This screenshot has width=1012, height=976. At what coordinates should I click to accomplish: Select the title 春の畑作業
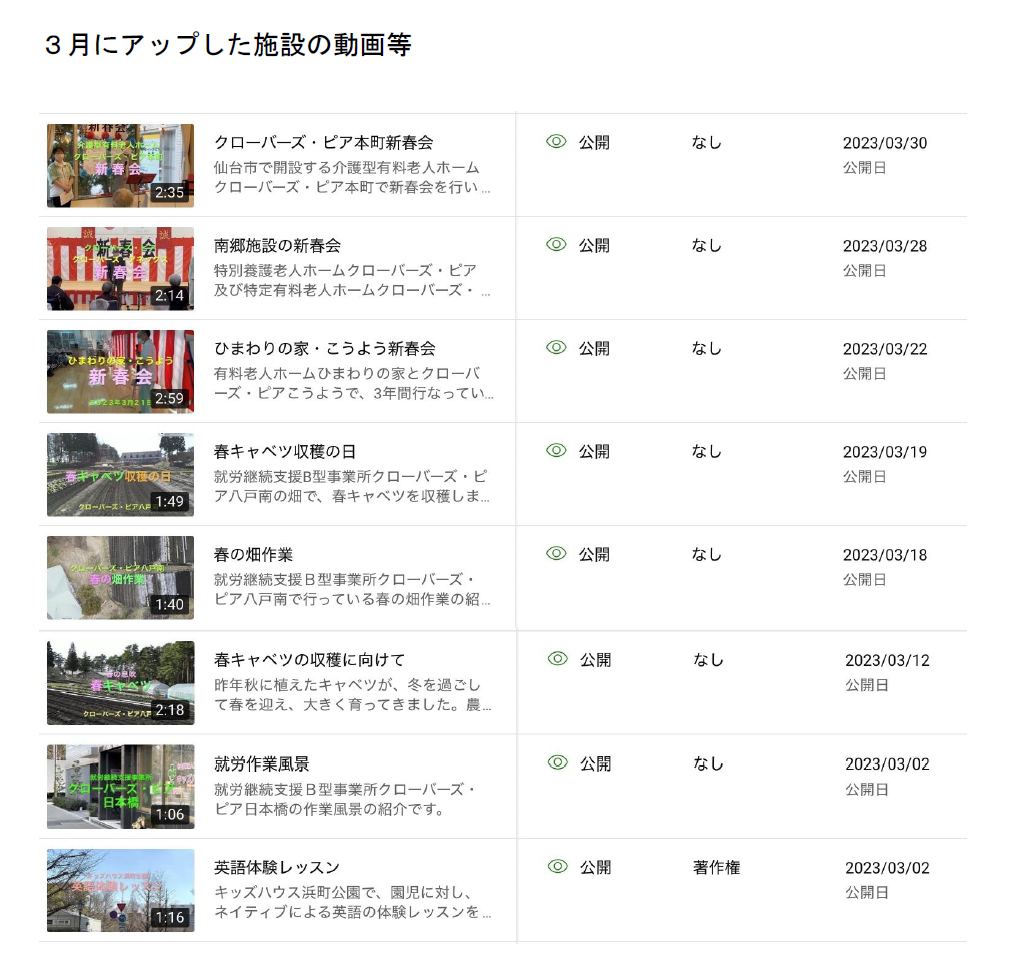(254, 555)
